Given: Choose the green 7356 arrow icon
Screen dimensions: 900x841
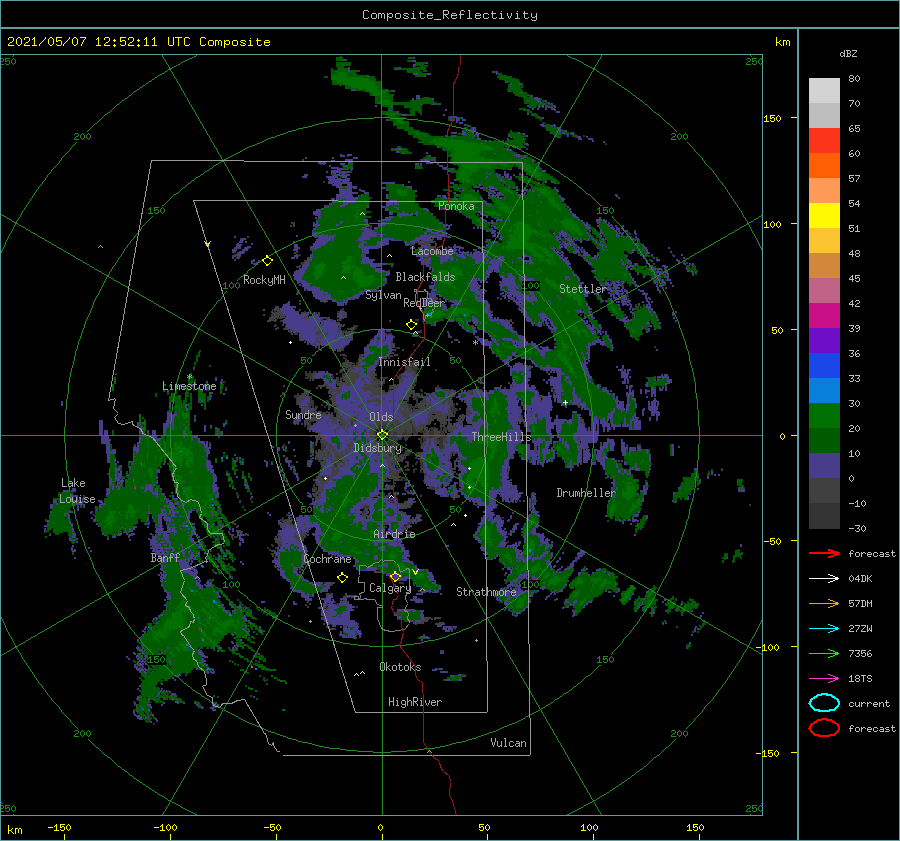Looking at the screenshot, I should 824,653.
